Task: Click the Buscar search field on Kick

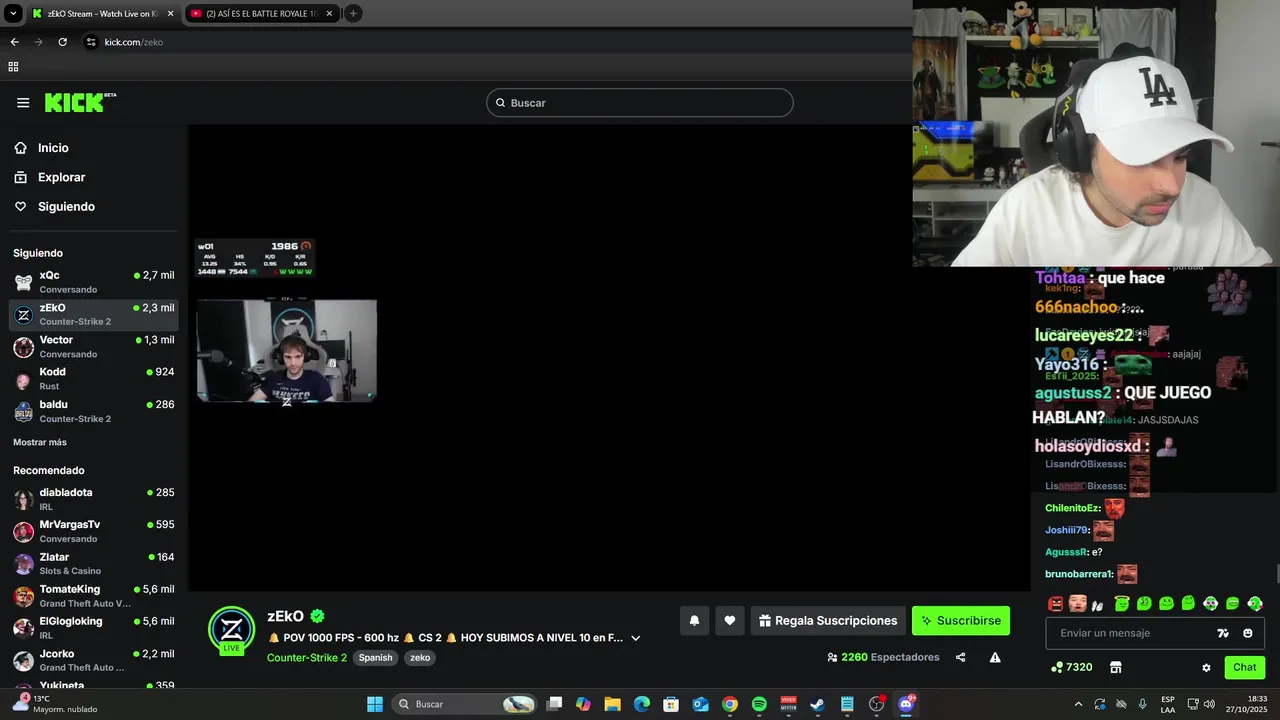Action: (639, 103)
